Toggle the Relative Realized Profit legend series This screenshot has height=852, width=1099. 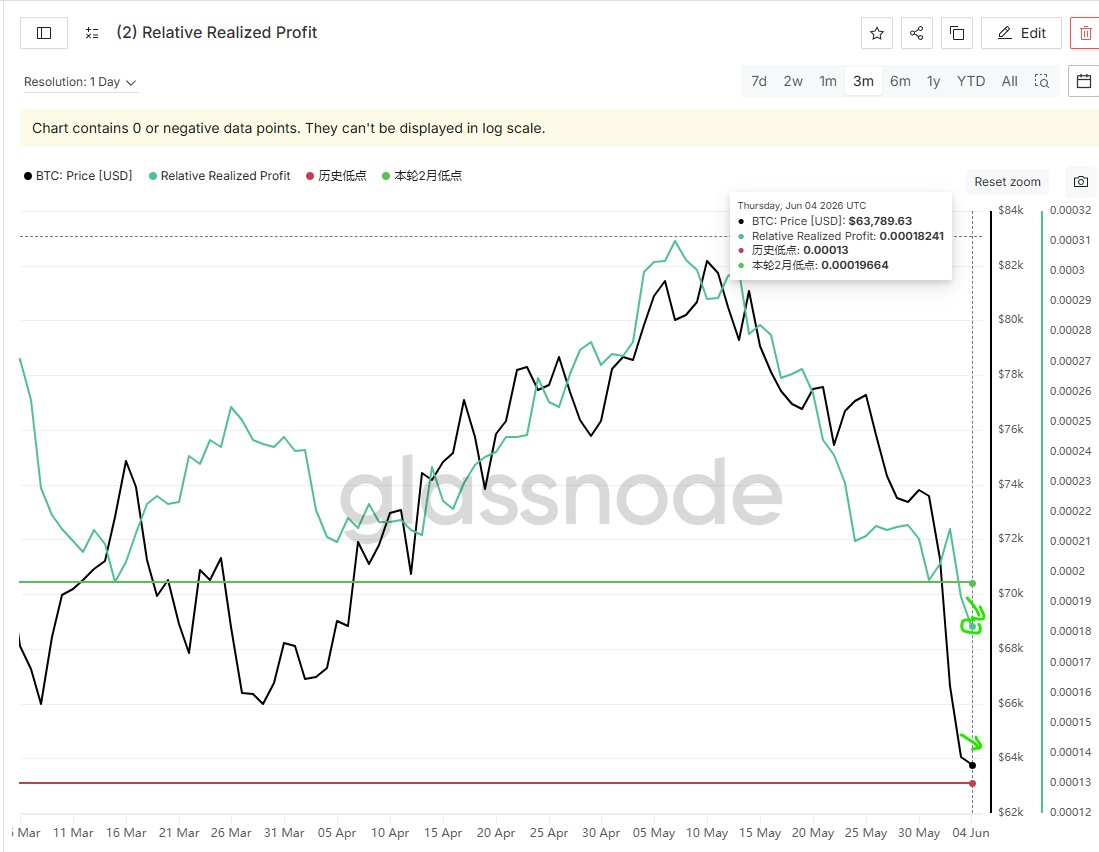pos(219,176)
